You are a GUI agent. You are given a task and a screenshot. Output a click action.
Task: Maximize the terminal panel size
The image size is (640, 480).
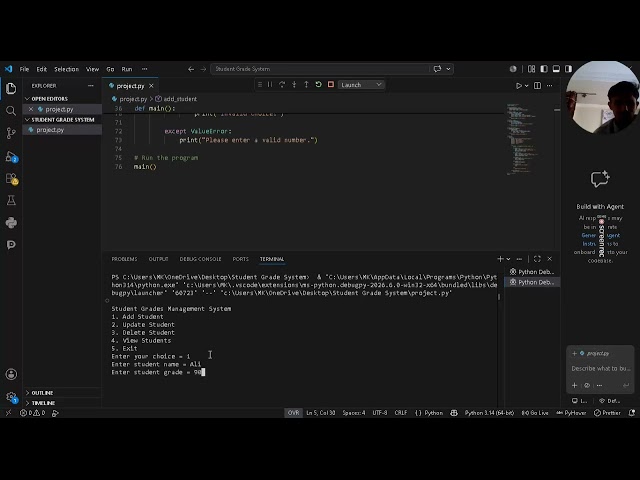(537, 259)
